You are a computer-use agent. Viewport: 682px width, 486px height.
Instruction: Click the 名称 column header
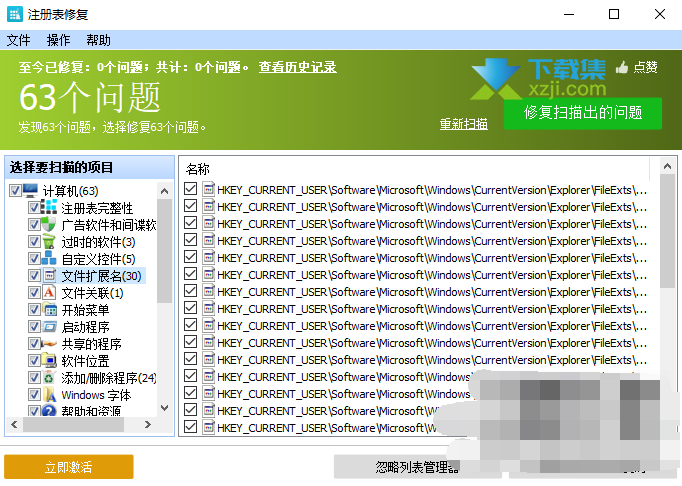tap(197, 169)
